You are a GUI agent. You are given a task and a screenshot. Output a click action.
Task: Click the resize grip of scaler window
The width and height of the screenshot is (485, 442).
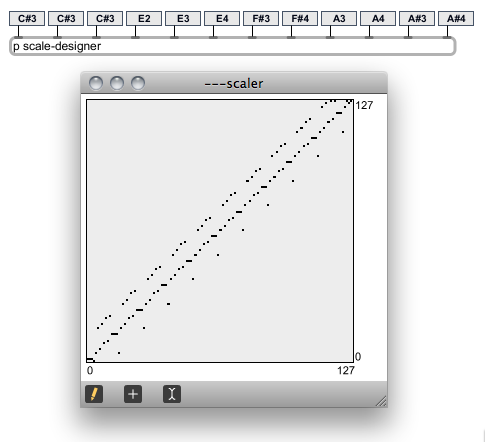tap(381, 401)
